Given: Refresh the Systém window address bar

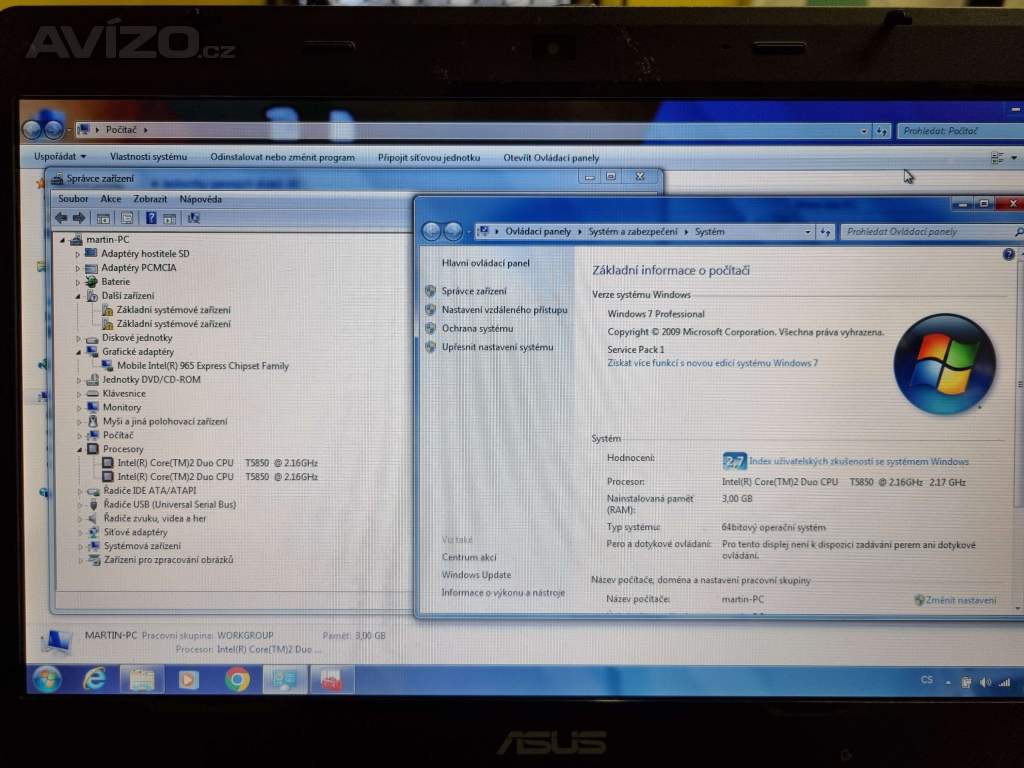Looking at the screenshot, I should [825, 232].
